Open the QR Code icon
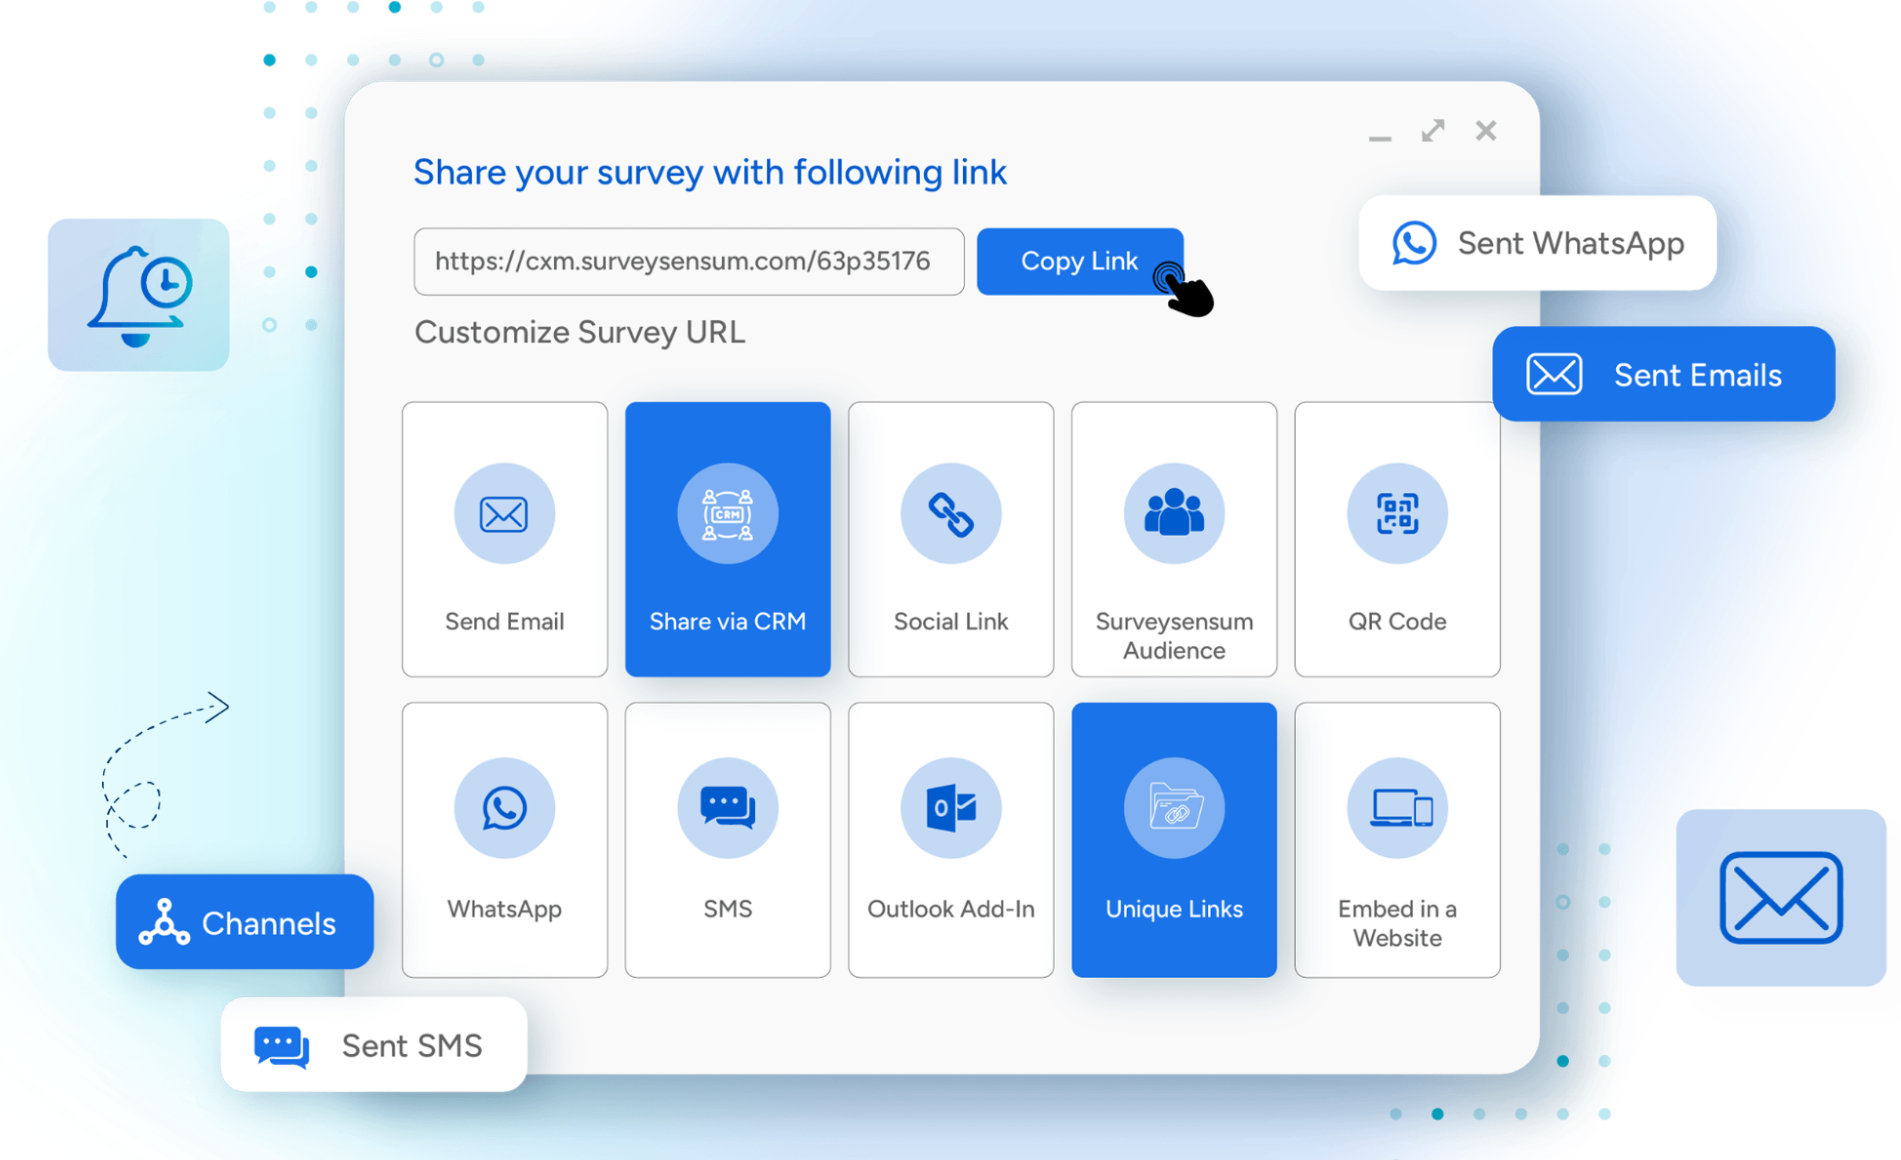1901x1160 pixels. 1396,514
